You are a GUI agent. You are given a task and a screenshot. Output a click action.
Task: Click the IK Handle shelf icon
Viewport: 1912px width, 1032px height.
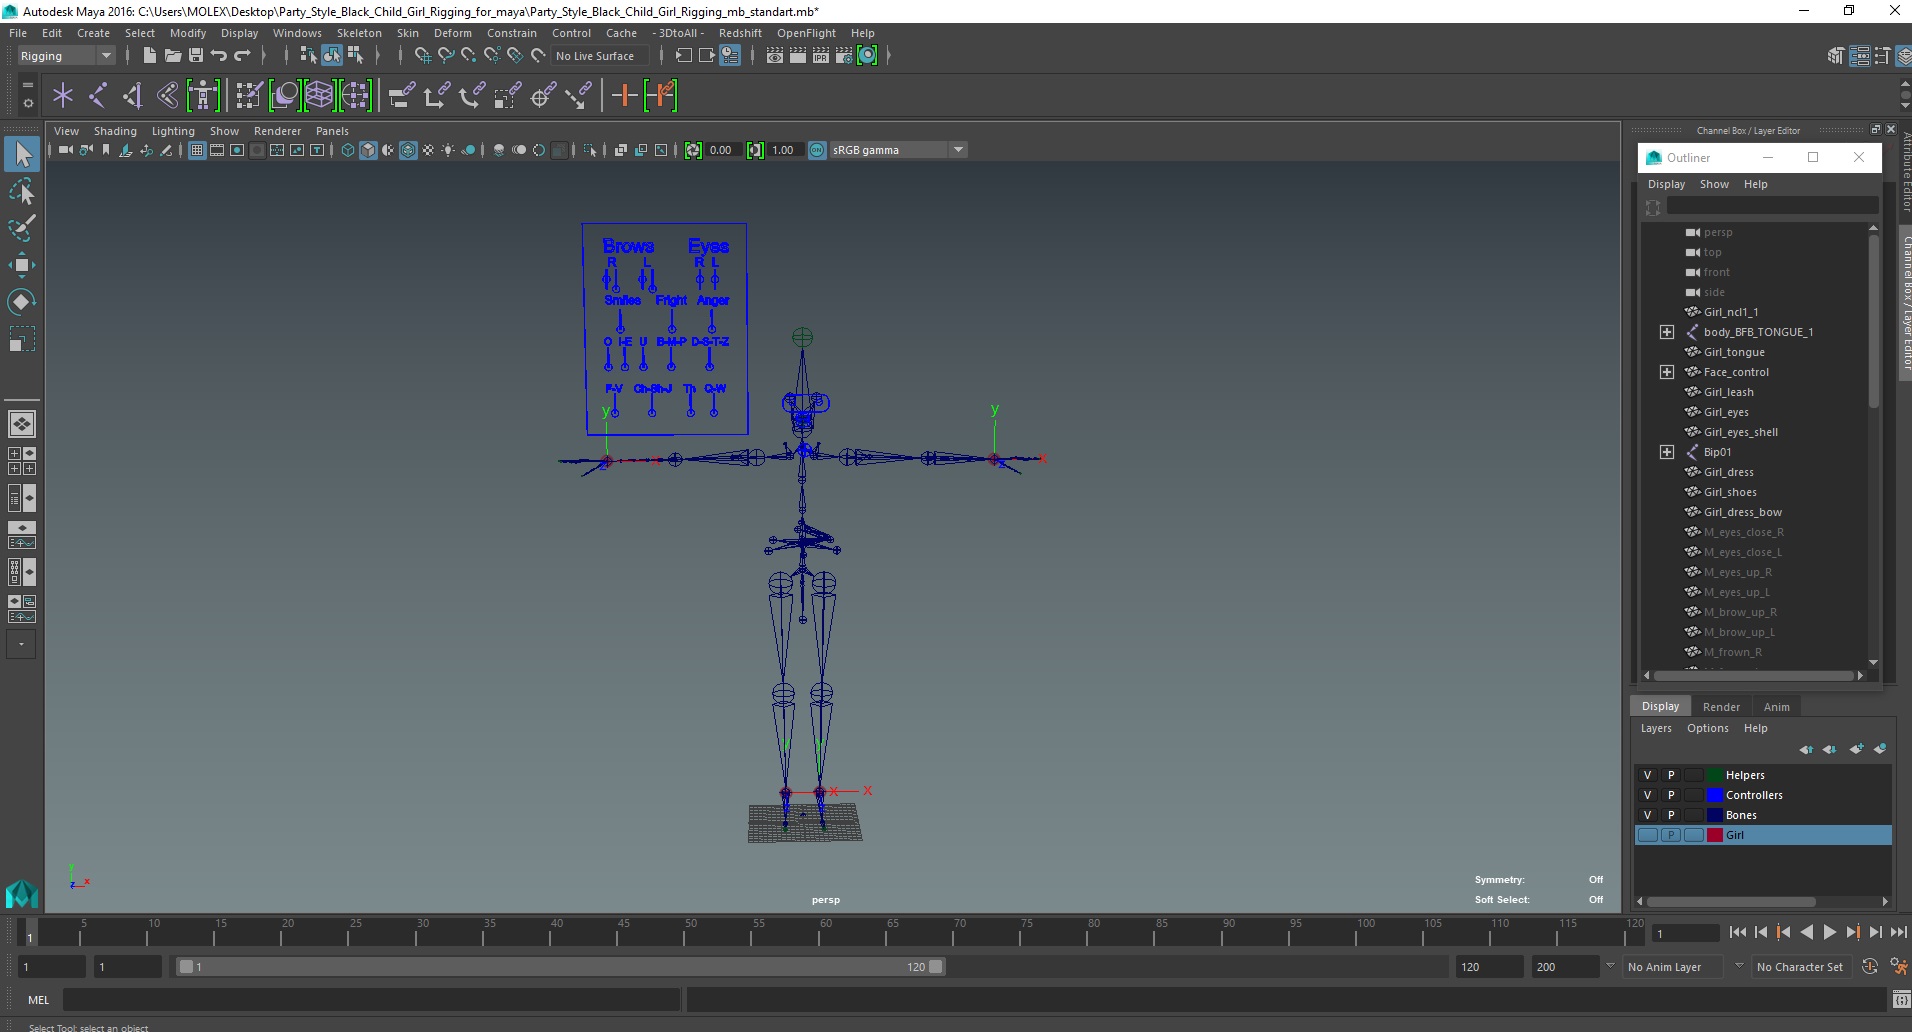[132, 96]
